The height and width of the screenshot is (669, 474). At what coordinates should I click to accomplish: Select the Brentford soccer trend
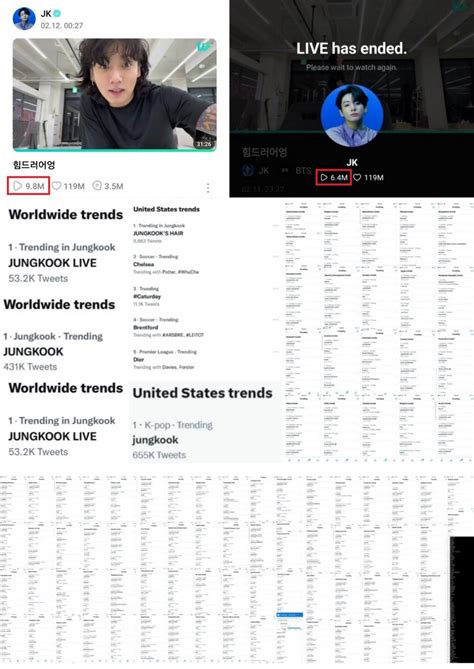(x=169, y=327)
